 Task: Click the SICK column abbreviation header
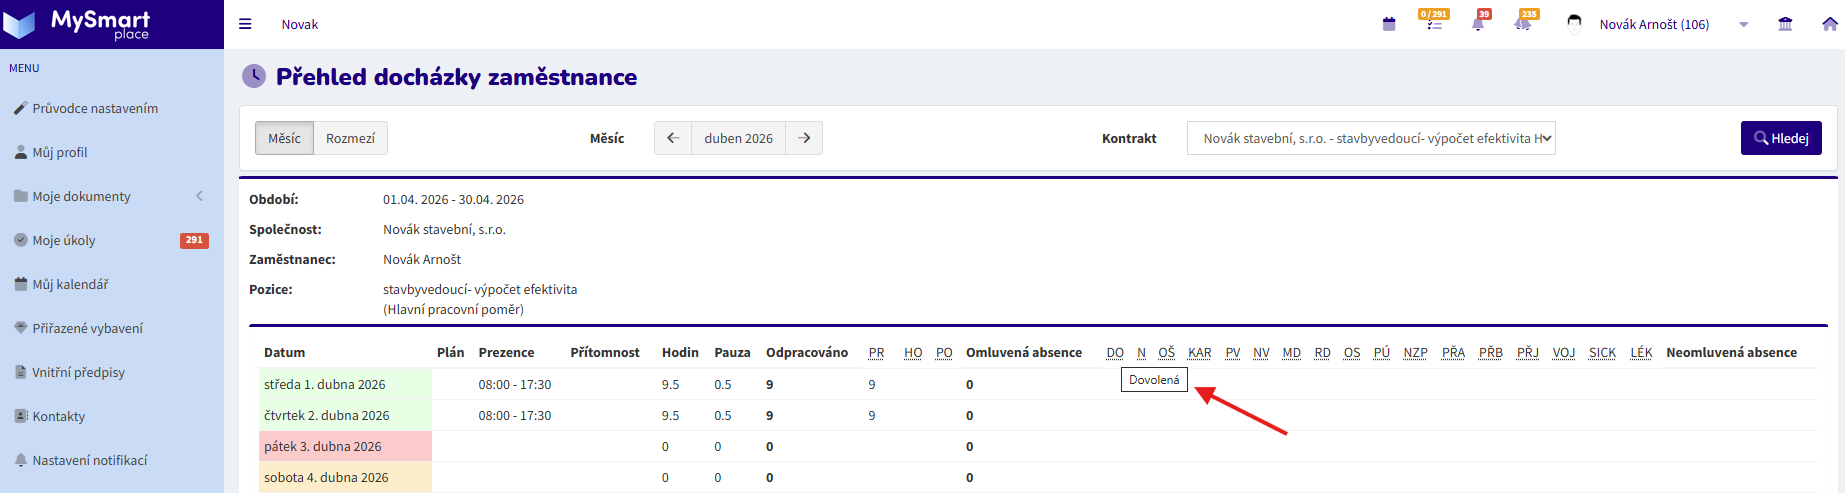coord(1602,352)
